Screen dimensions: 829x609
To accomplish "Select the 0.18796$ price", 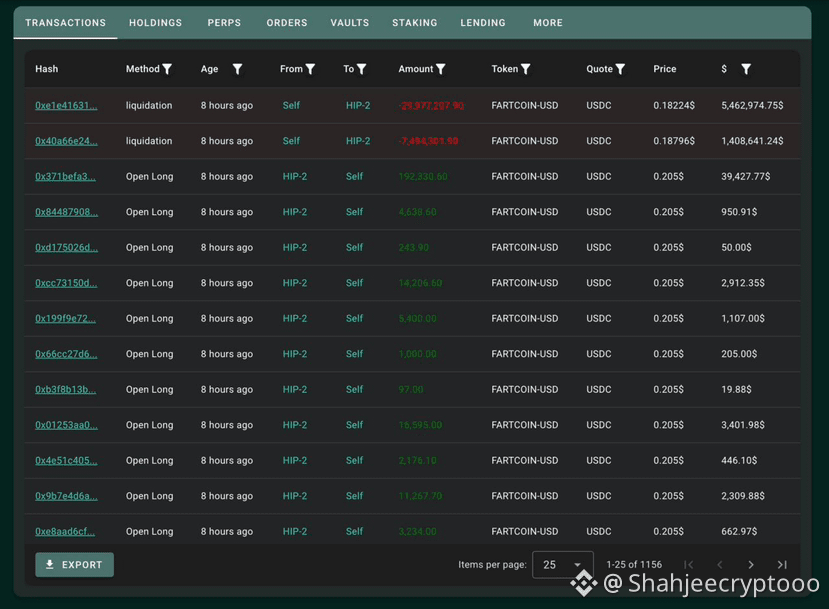I will click(x=674, y=141).
